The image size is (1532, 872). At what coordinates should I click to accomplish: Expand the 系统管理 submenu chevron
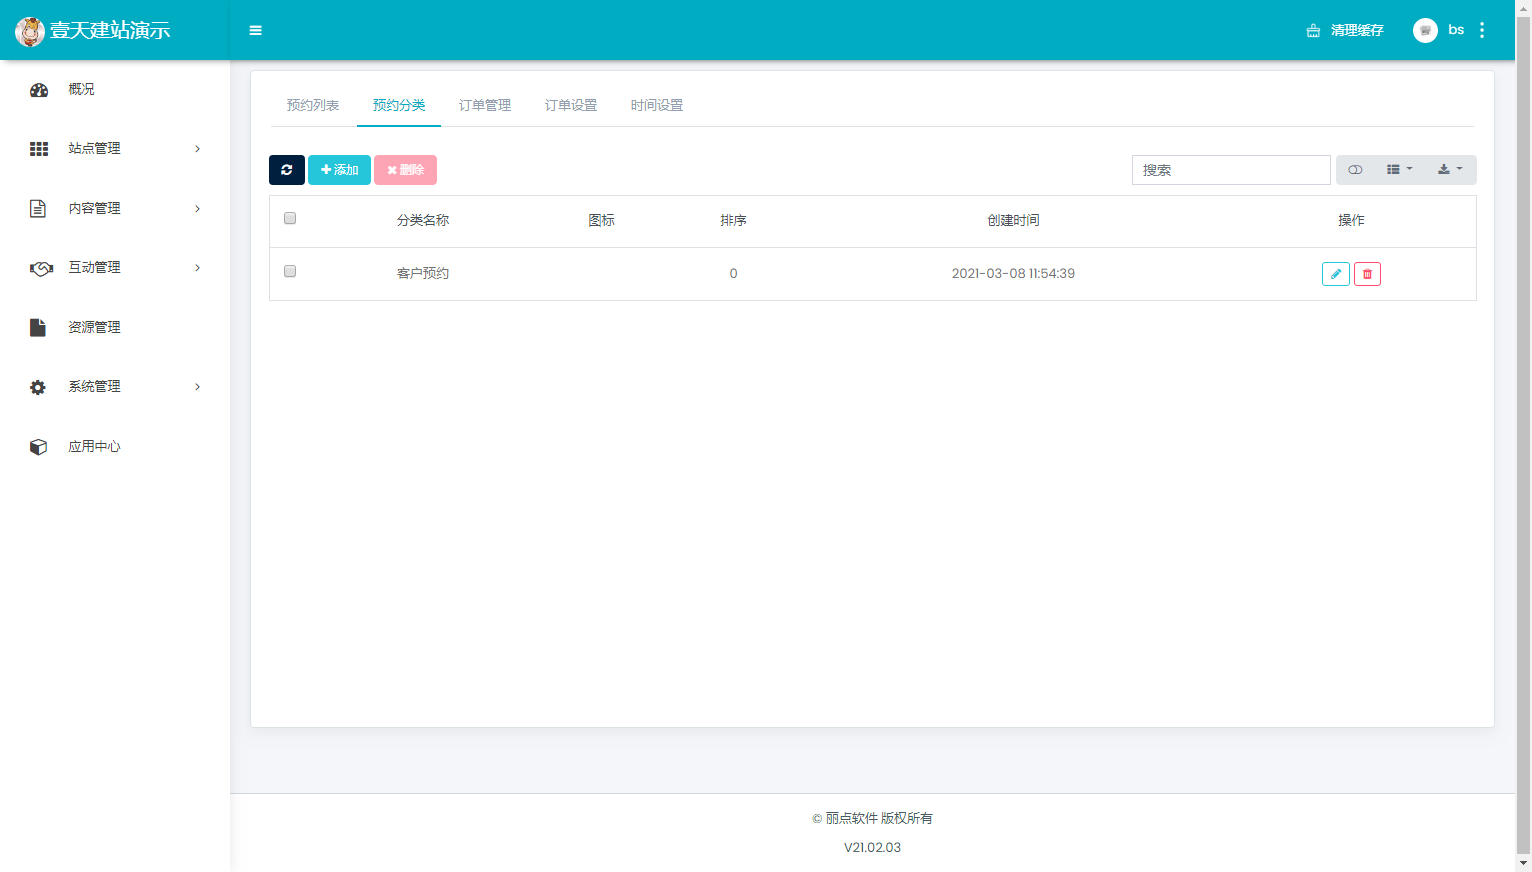click(198, 387)
